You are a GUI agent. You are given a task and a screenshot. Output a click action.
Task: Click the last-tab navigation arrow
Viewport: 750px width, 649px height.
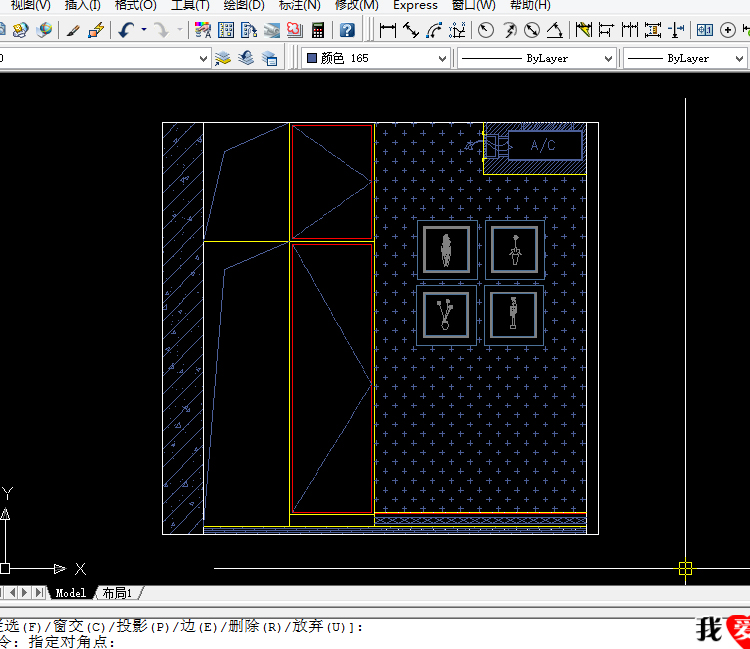click(x=39, y=593)
